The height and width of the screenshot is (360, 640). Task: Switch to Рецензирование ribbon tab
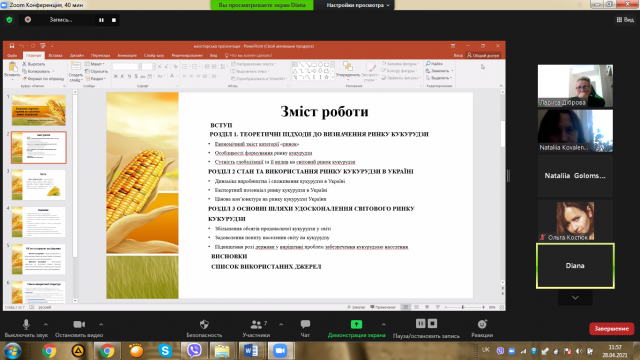[x=187, y=56]
